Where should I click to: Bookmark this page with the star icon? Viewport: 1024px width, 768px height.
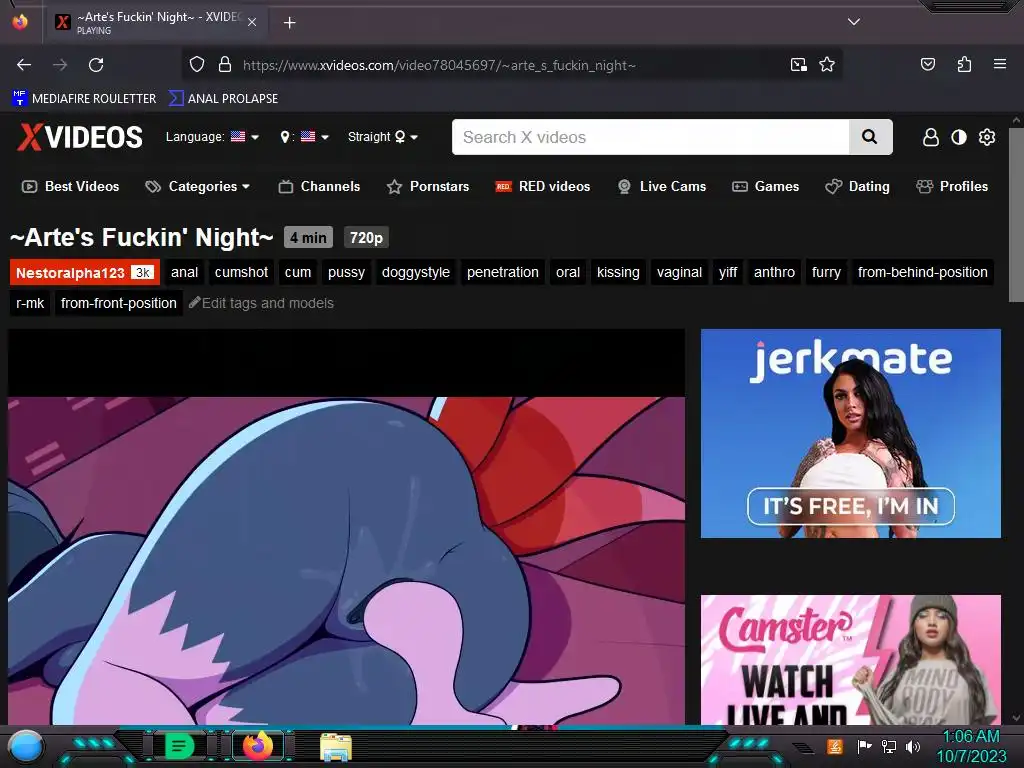(827, 64)
